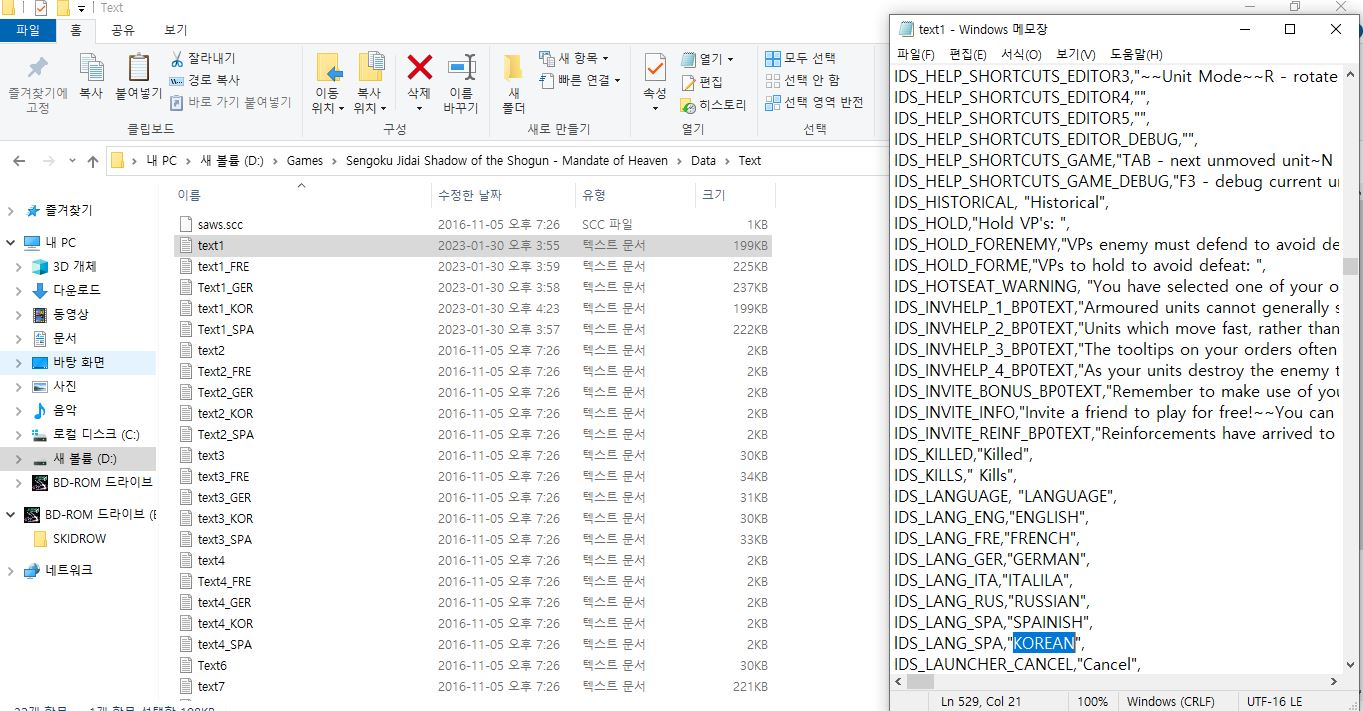Select the SKIDROW folder in sidebar

point(79,539)
